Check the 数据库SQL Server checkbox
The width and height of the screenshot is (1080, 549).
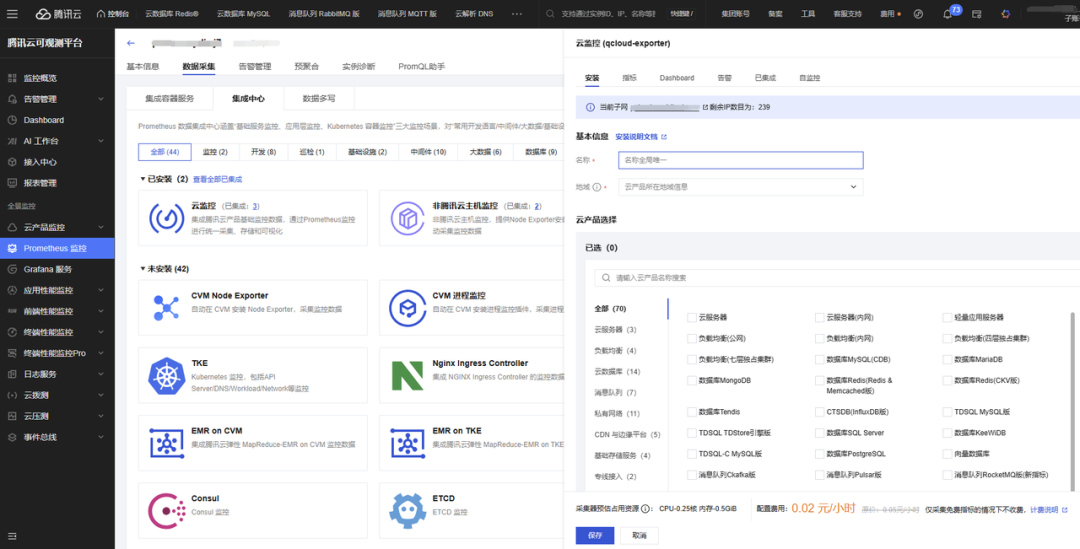(820, 433)
